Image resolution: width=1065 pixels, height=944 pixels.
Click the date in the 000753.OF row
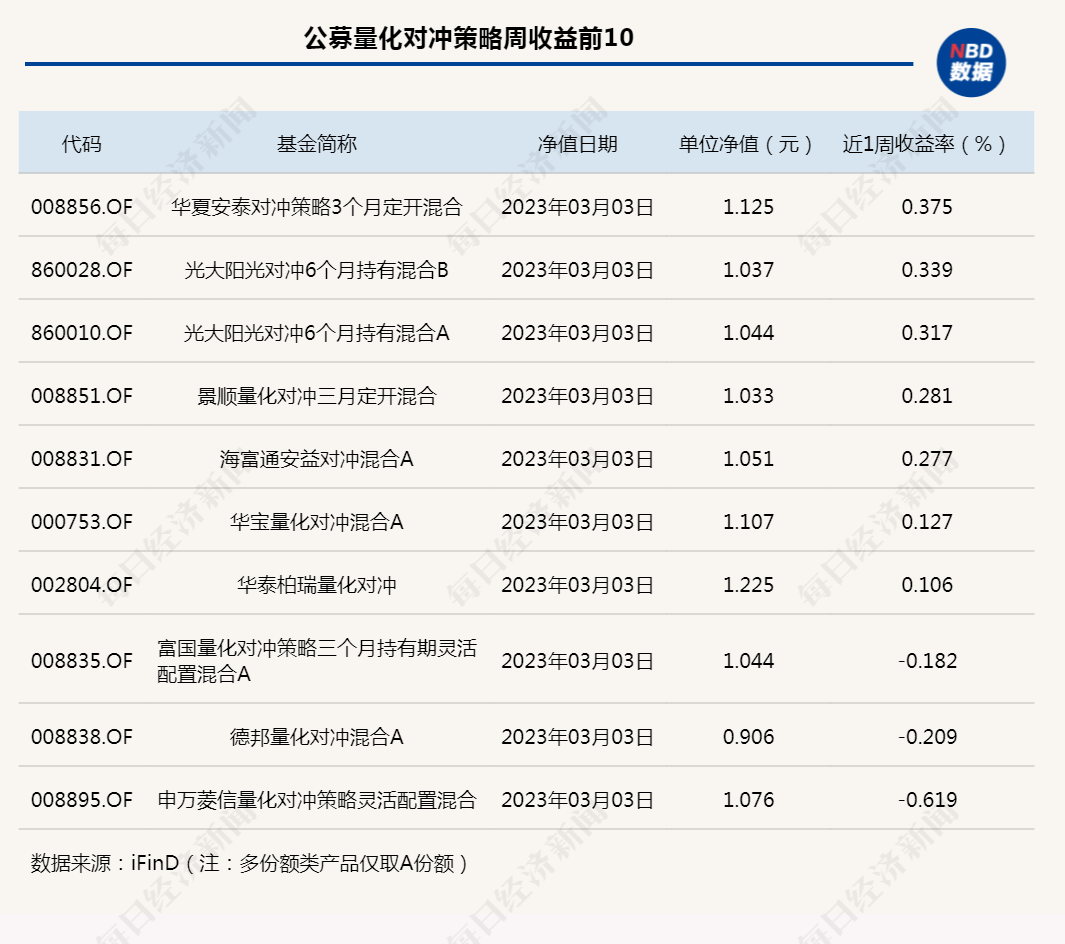(577, 522)
